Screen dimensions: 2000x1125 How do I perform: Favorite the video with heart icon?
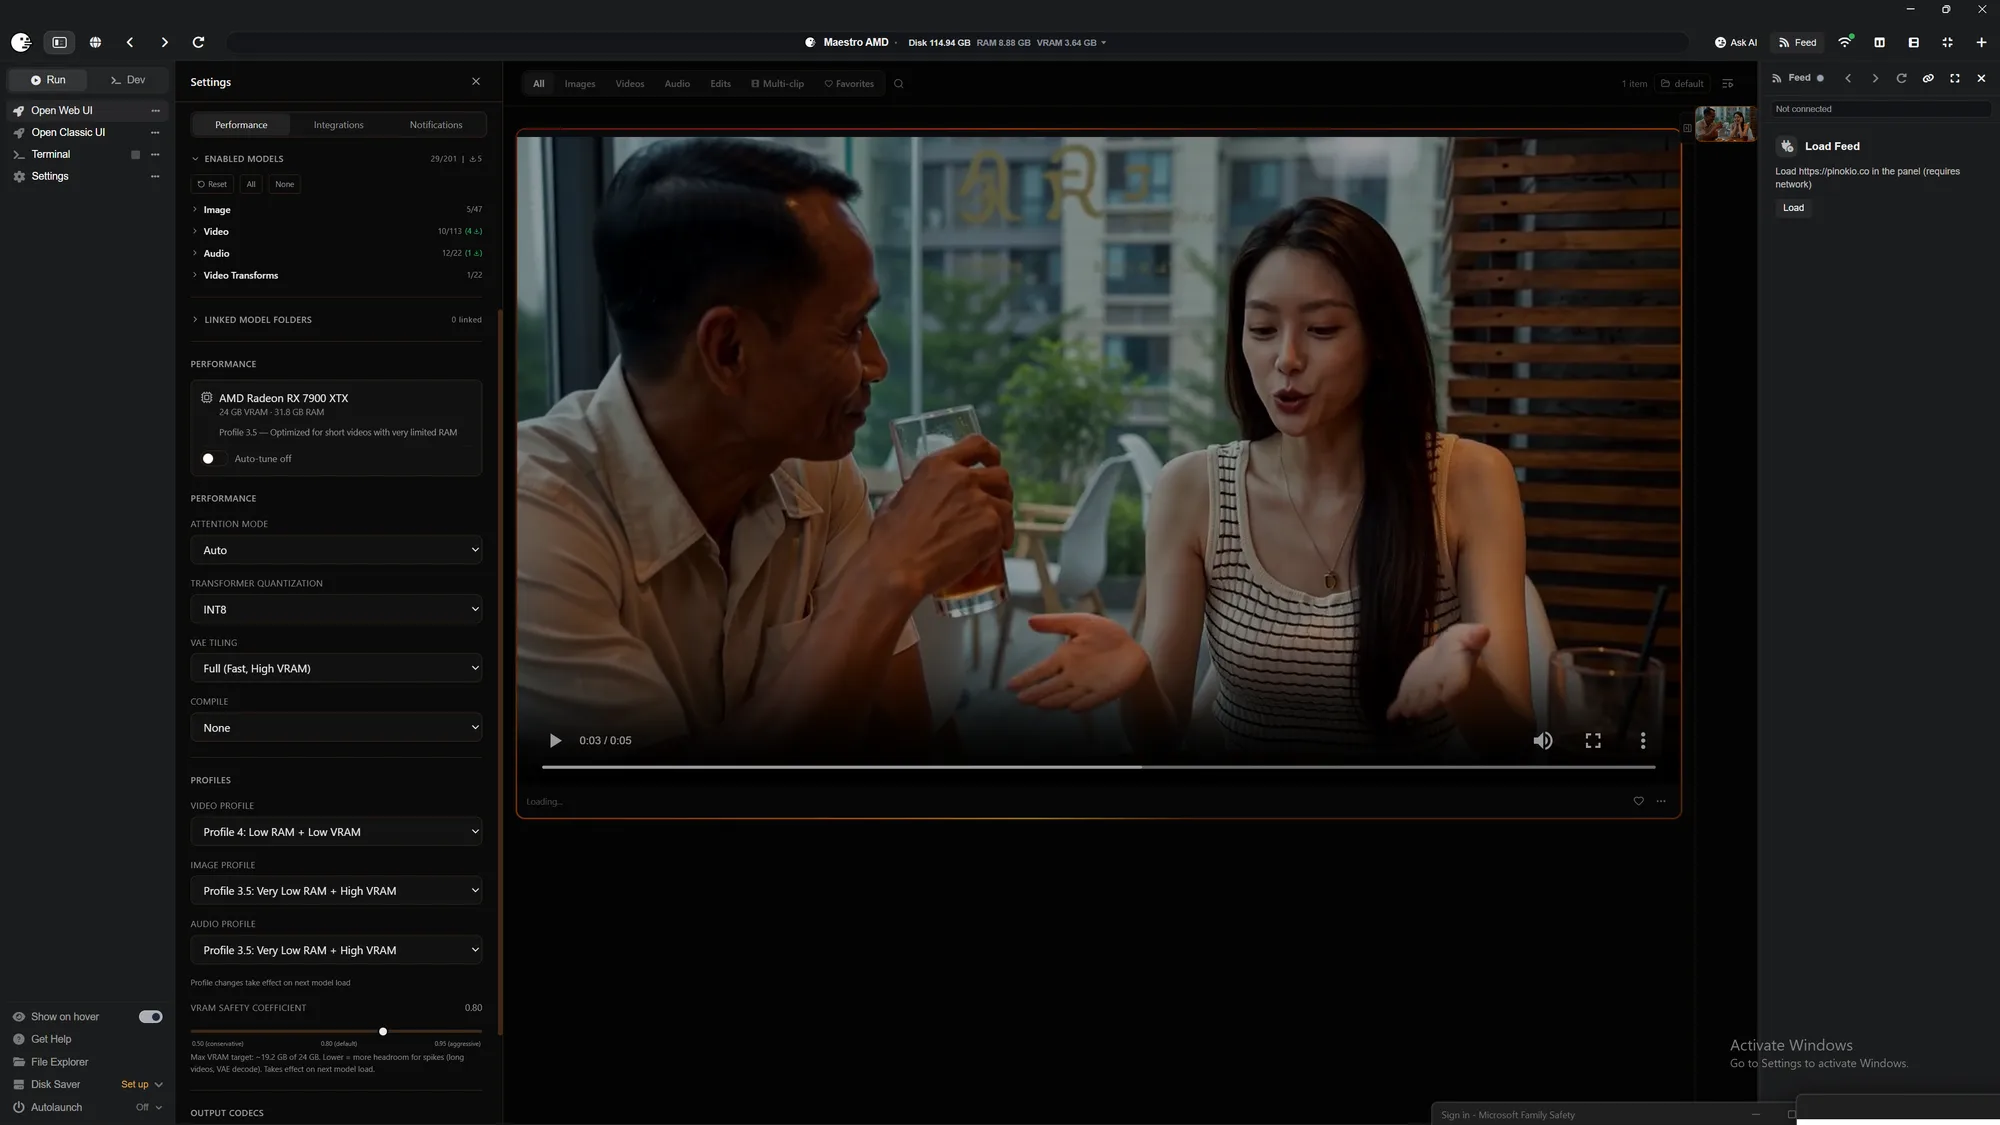(1638, 801)
